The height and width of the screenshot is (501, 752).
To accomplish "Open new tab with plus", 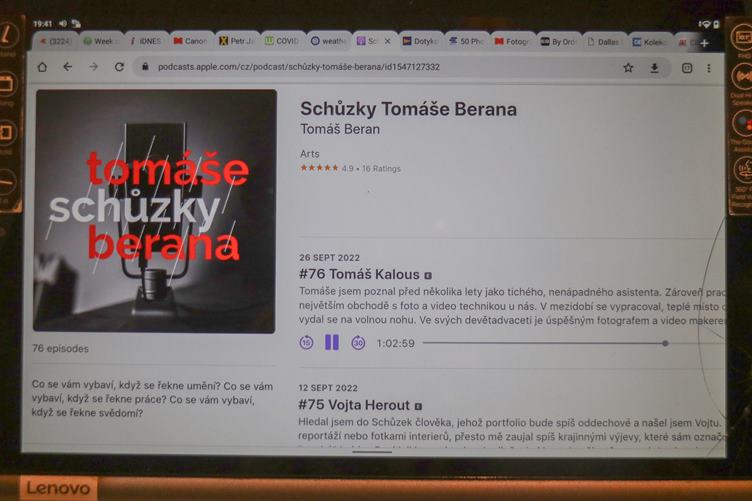I will click(704, 43).
